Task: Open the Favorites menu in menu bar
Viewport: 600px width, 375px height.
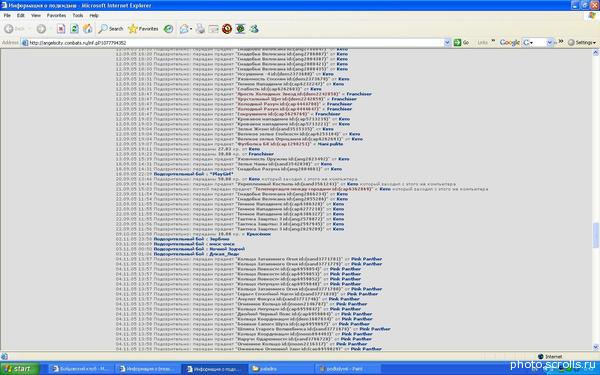Action: (x=56, y=15)
